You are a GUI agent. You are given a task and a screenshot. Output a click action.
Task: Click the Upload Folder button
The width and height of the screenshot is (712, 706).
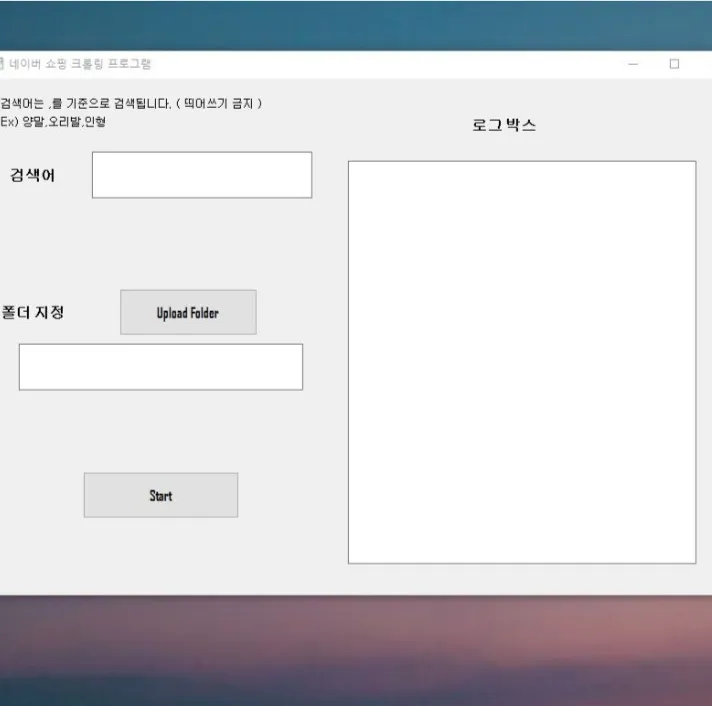188,312
